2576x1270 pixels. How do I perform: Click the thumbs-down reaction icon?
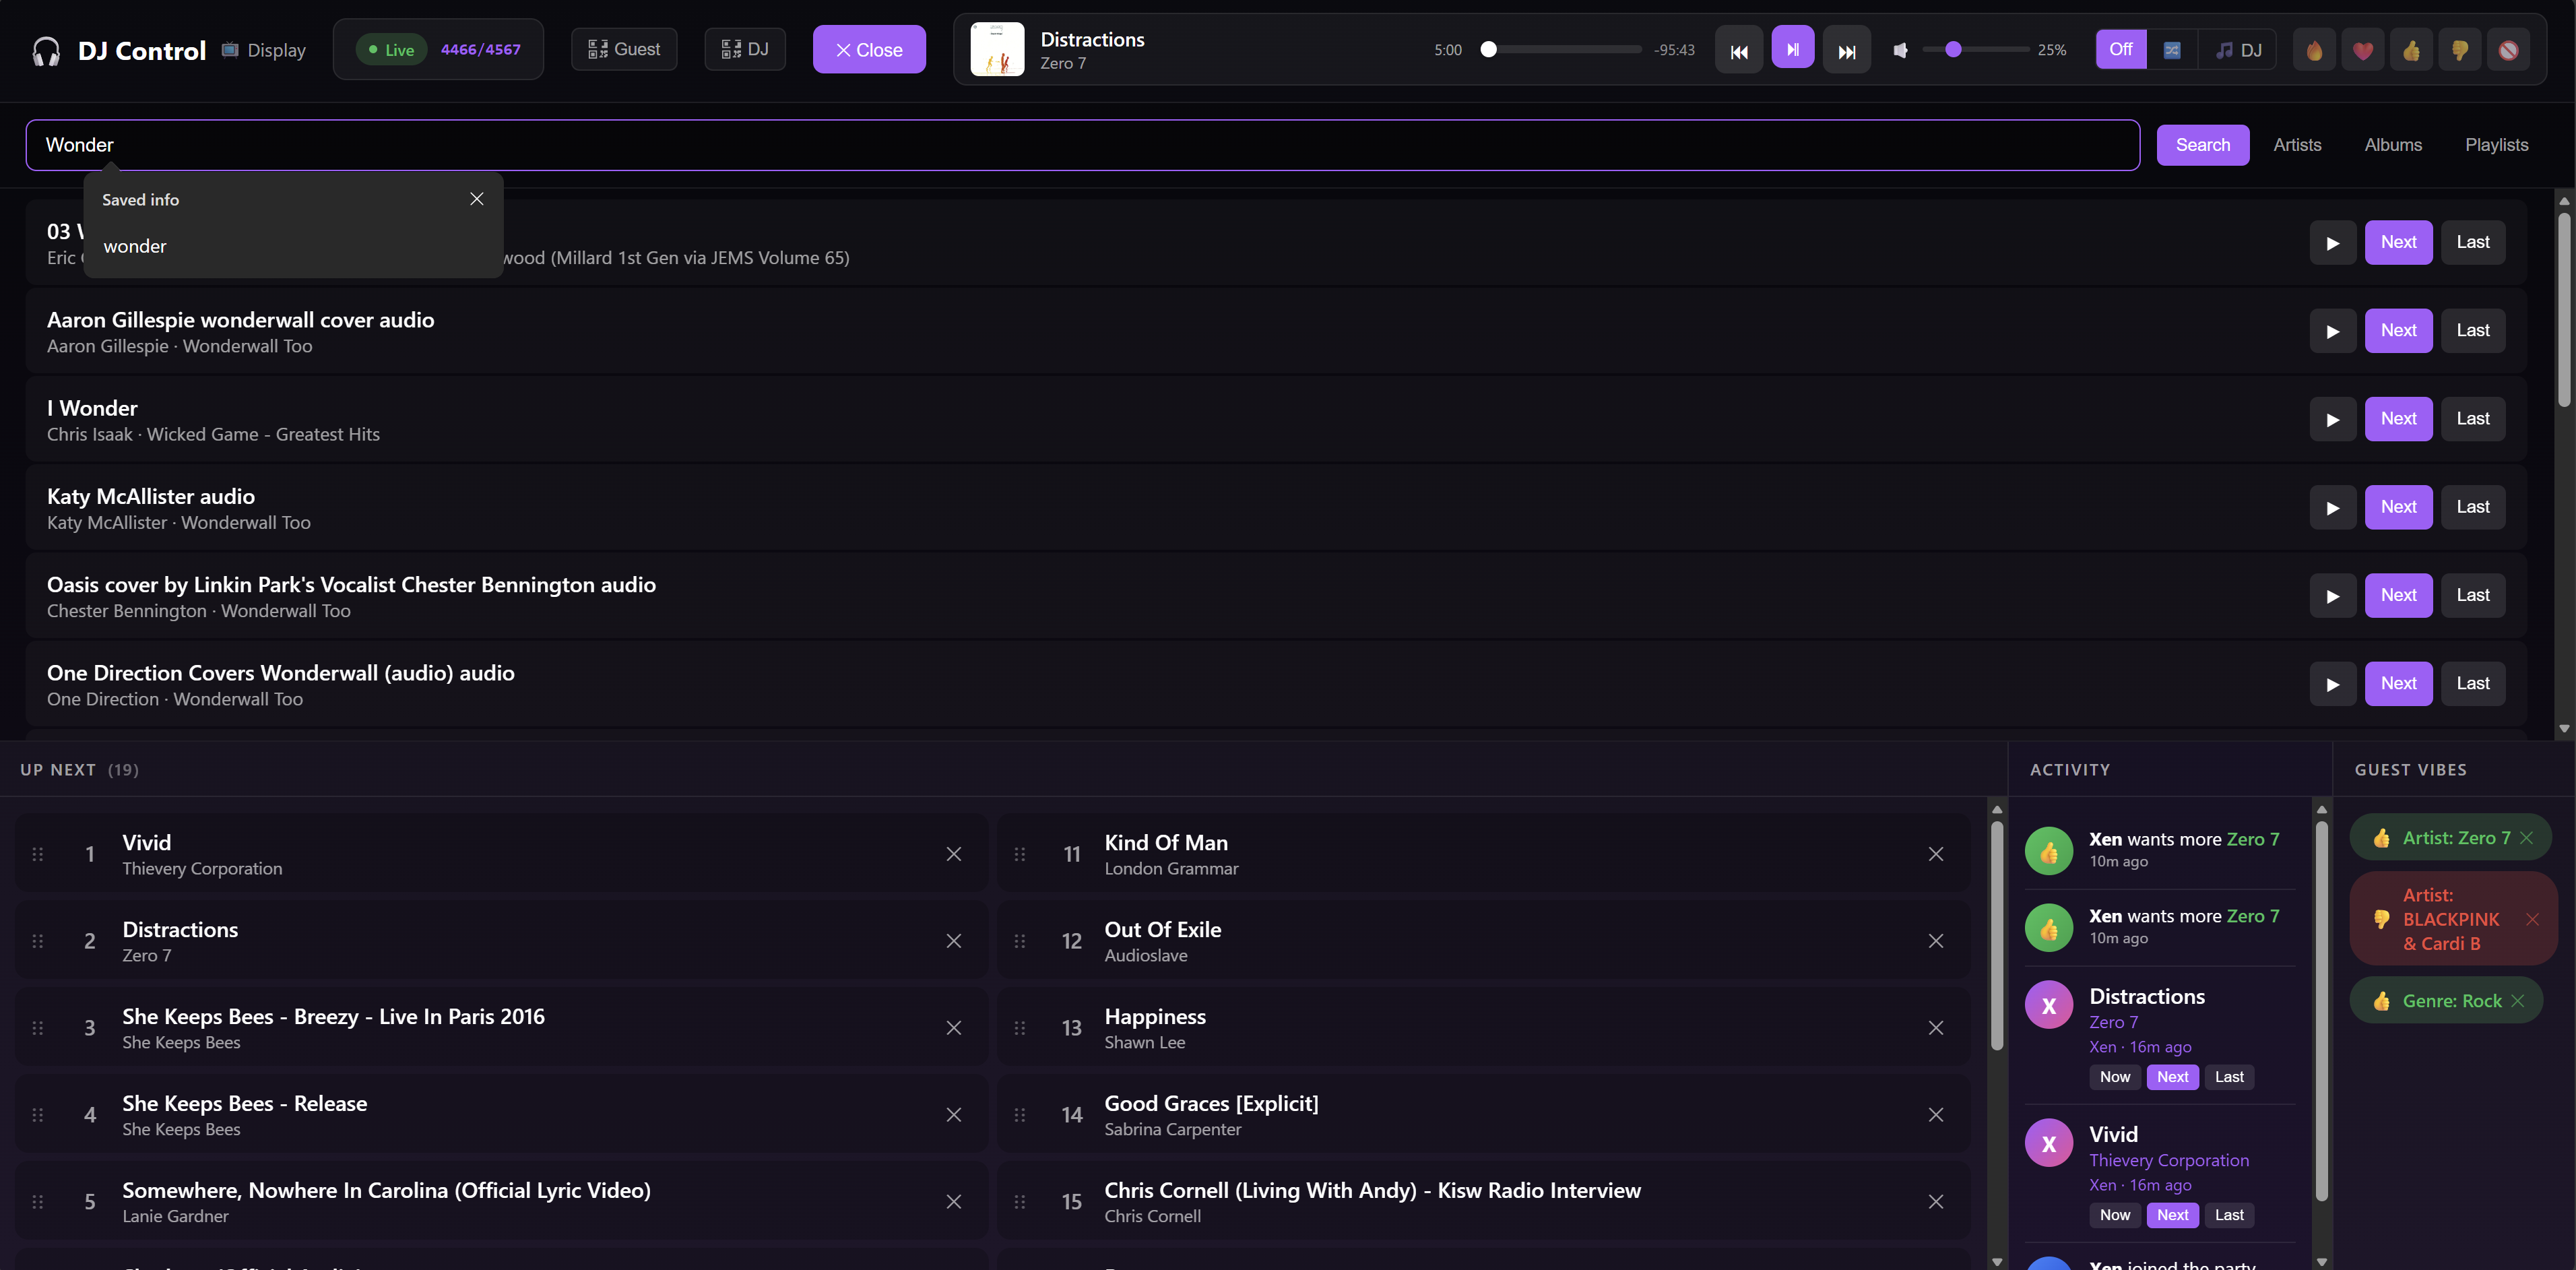(2459, 50)
